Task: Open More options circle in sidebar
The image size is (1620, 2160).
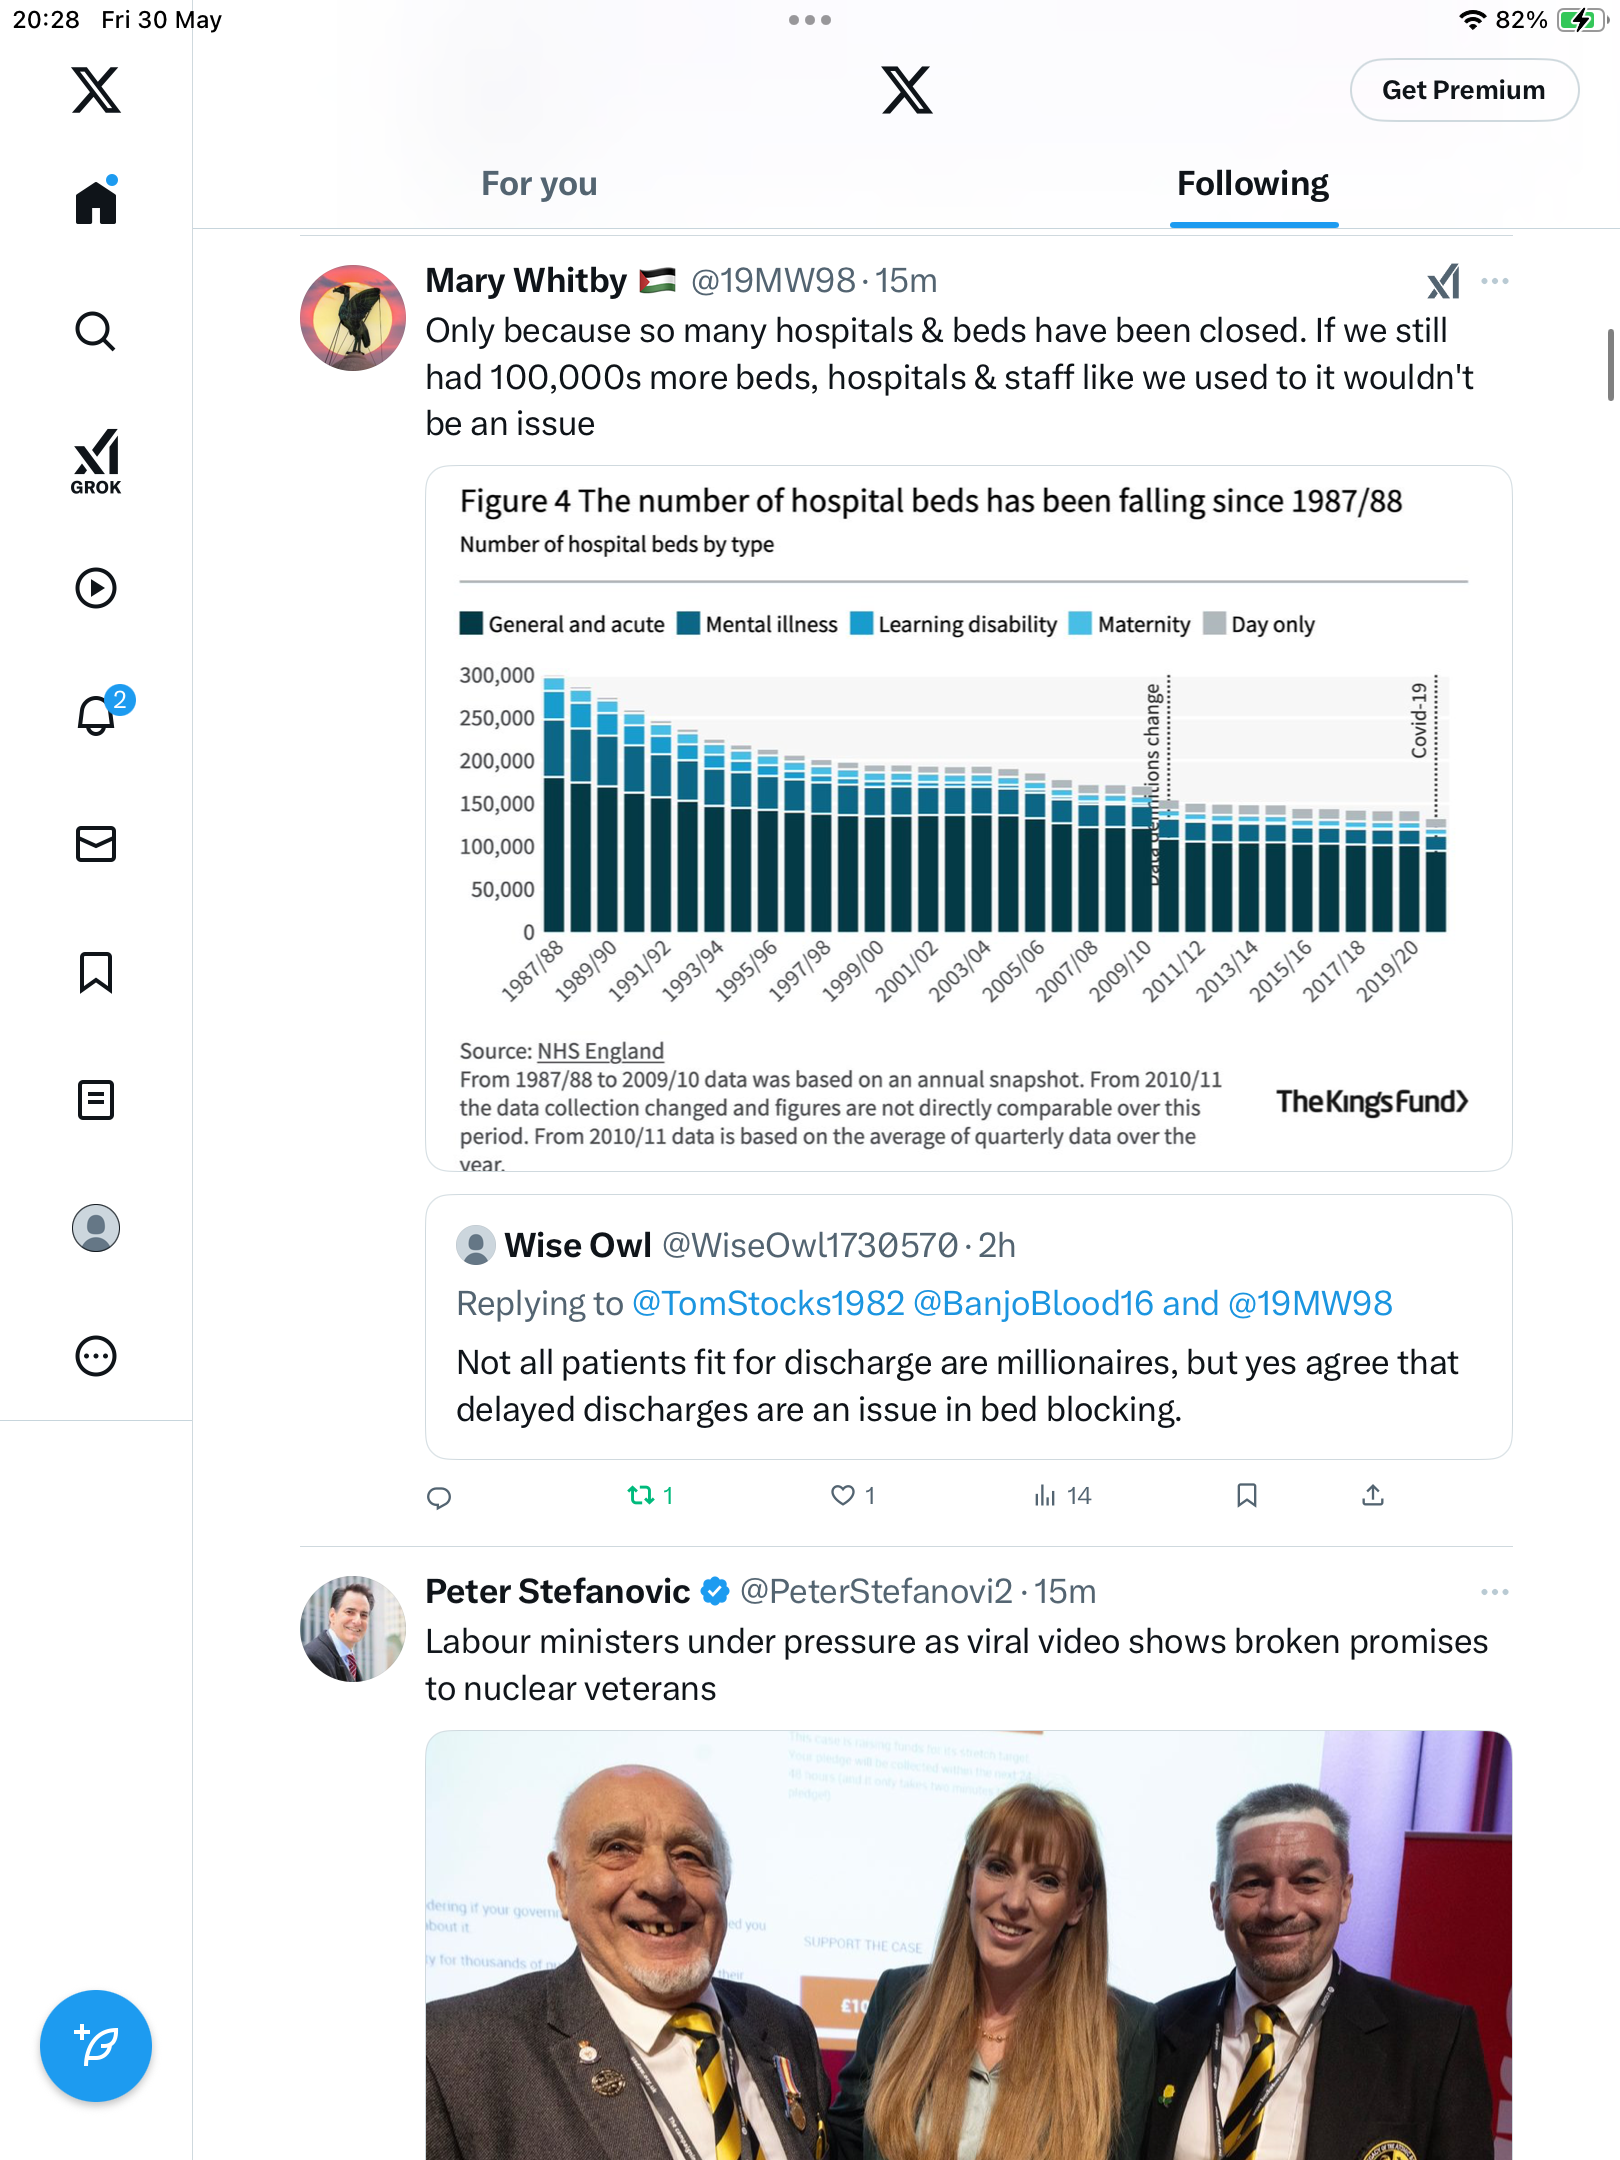Action: (96, 1356)
